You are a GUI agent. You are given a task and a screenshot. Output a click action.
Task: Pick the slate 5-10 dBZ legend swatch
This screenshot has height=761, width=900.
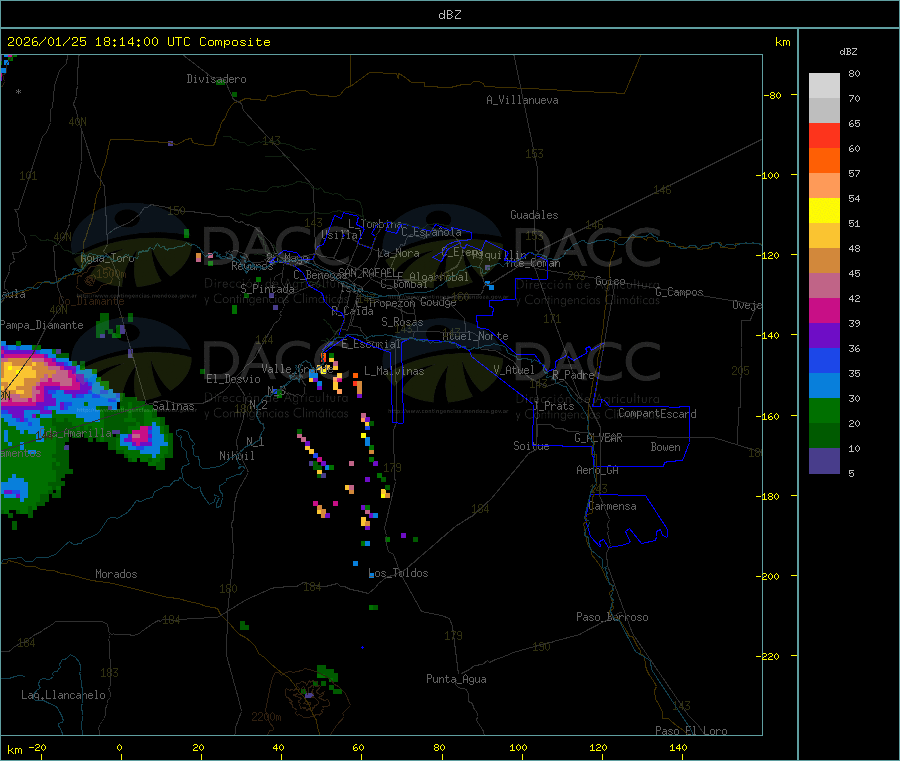pos(824,461)
